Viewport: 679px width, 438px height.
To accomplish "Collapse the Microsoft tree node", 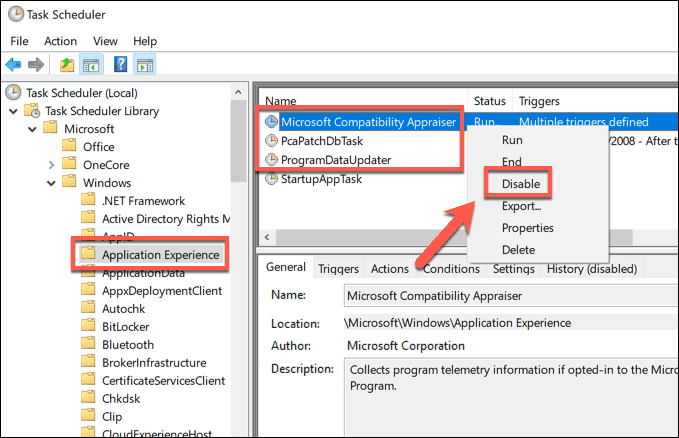I will (32, 129).
